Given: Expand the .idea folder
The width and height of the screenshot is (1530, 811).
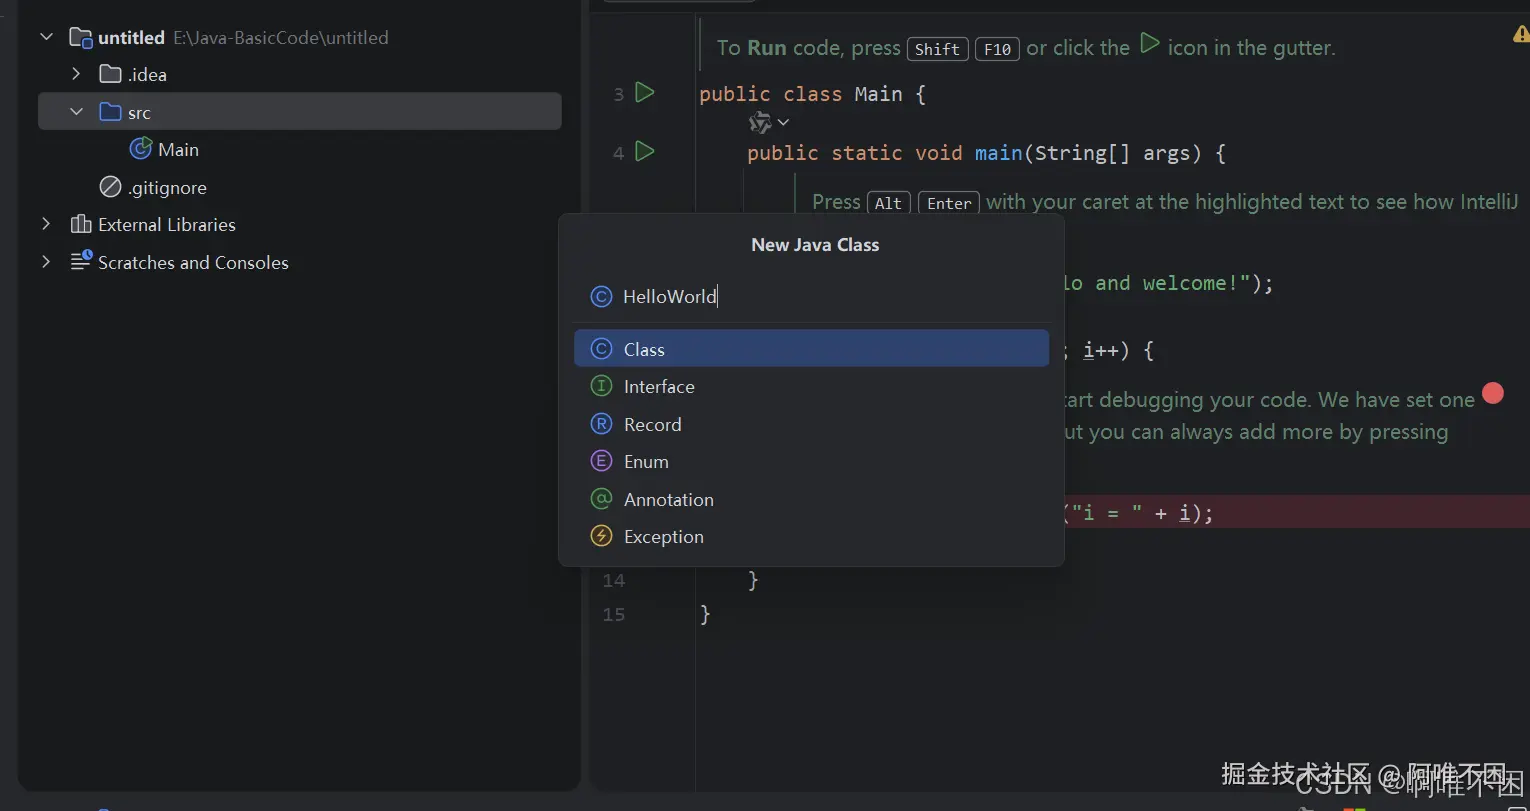Looking at the screenshot, I should 76,74.
